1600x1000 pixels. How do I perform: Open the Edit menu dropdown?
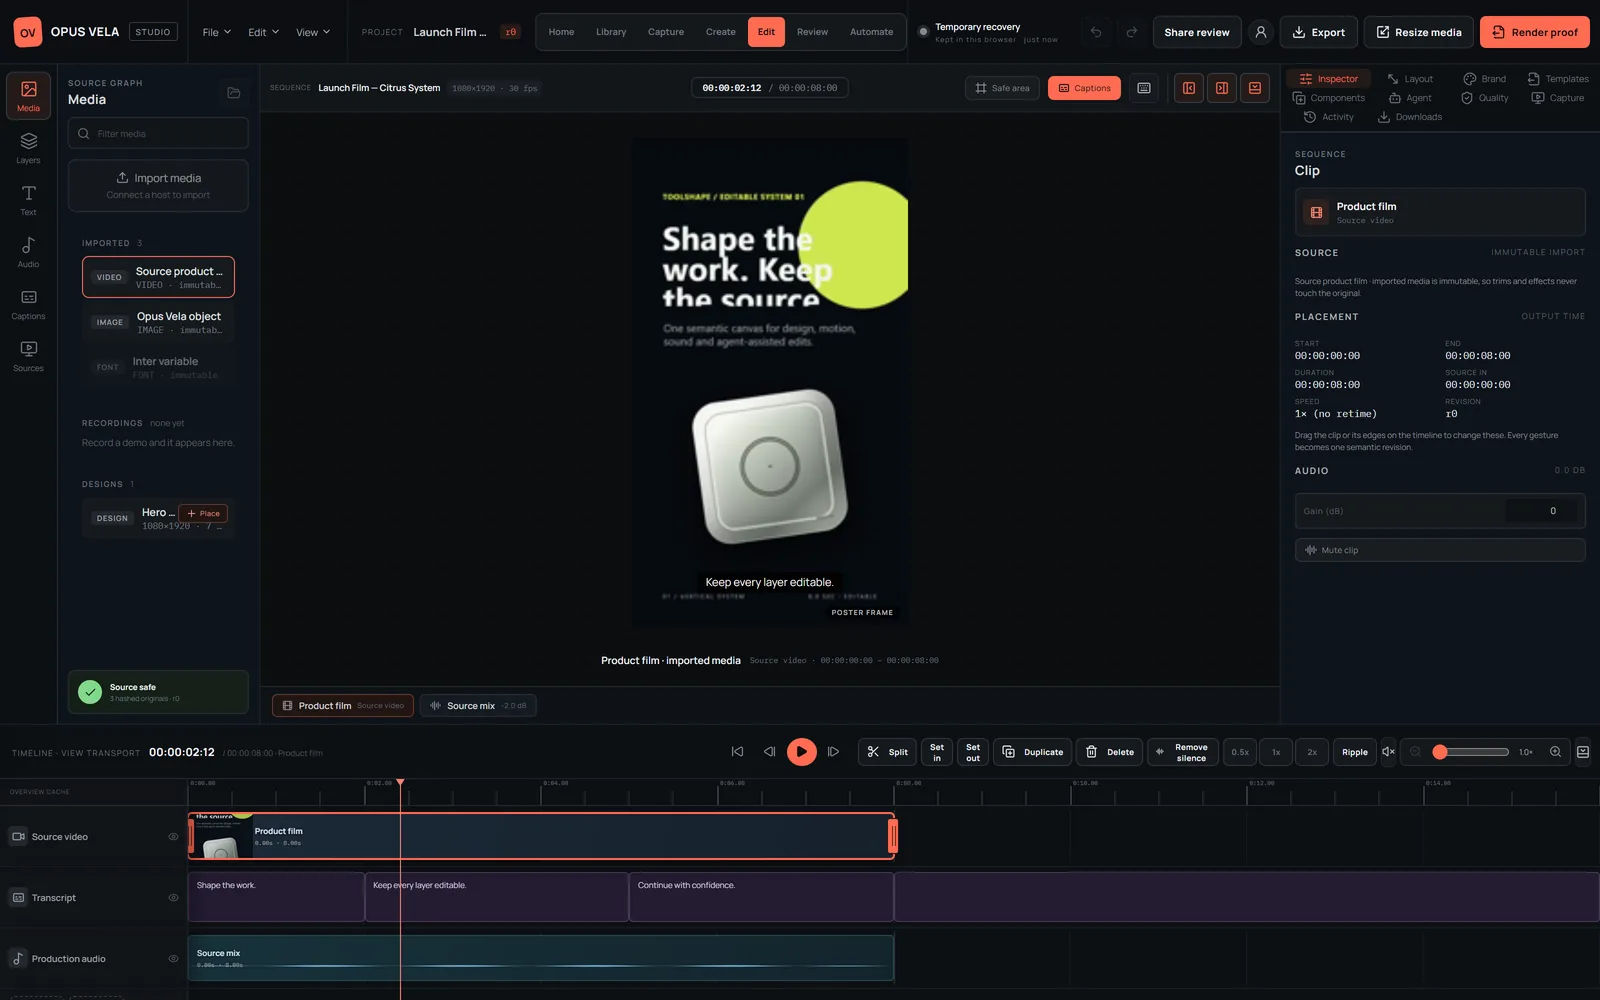coord(263,32)
